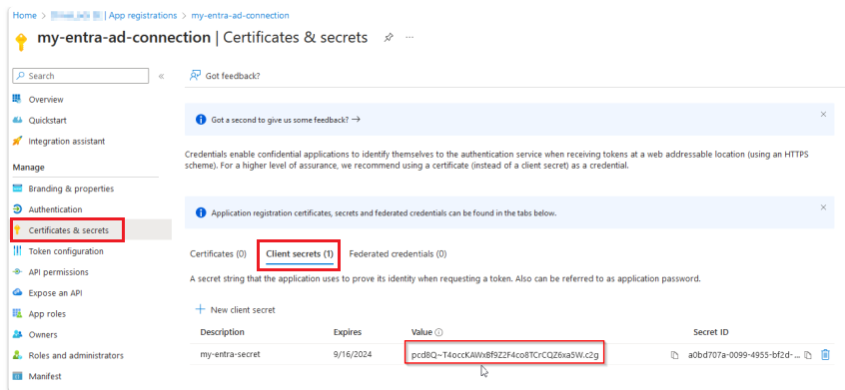Click the Got feedback? icon button

click(x=195, y=76)
